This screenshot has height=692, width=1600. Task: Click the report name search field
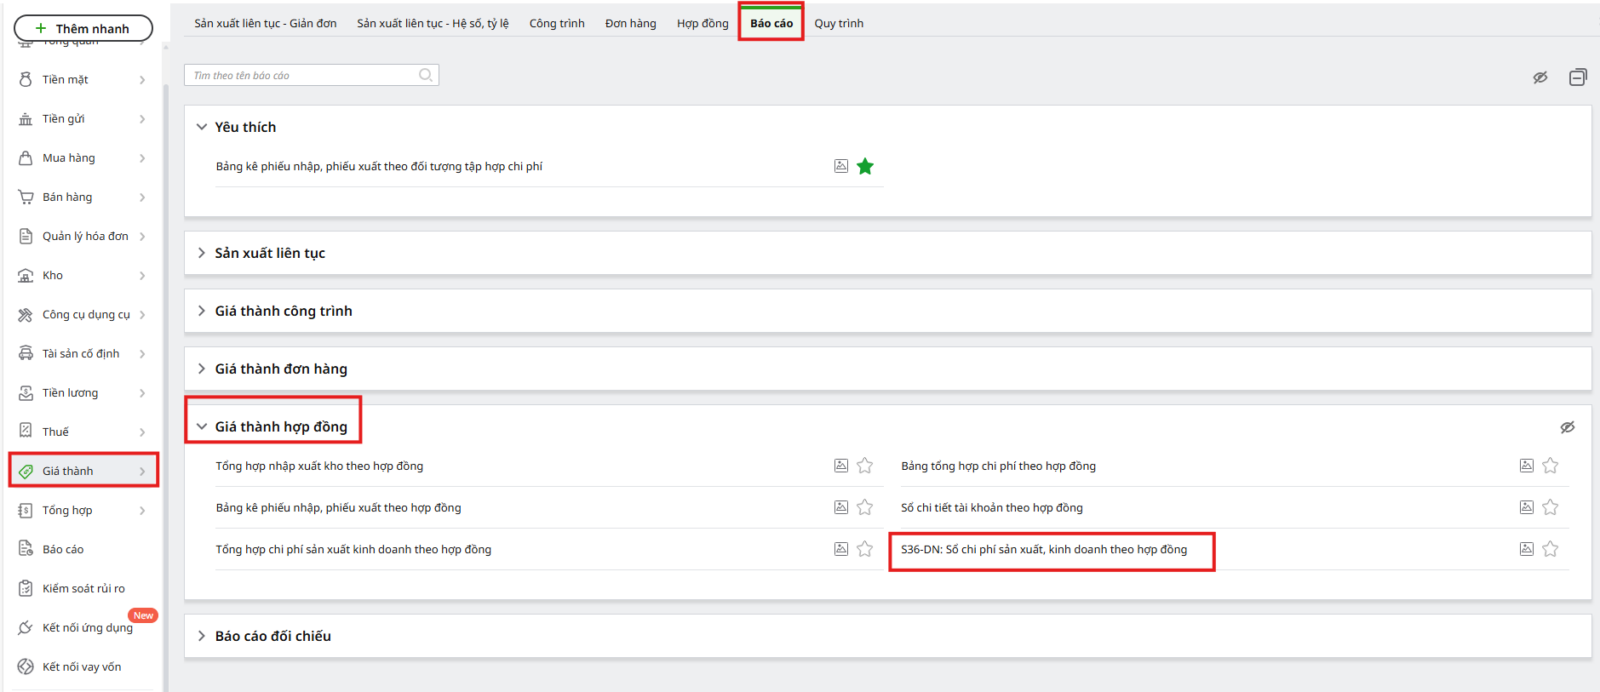pos(300,75)
